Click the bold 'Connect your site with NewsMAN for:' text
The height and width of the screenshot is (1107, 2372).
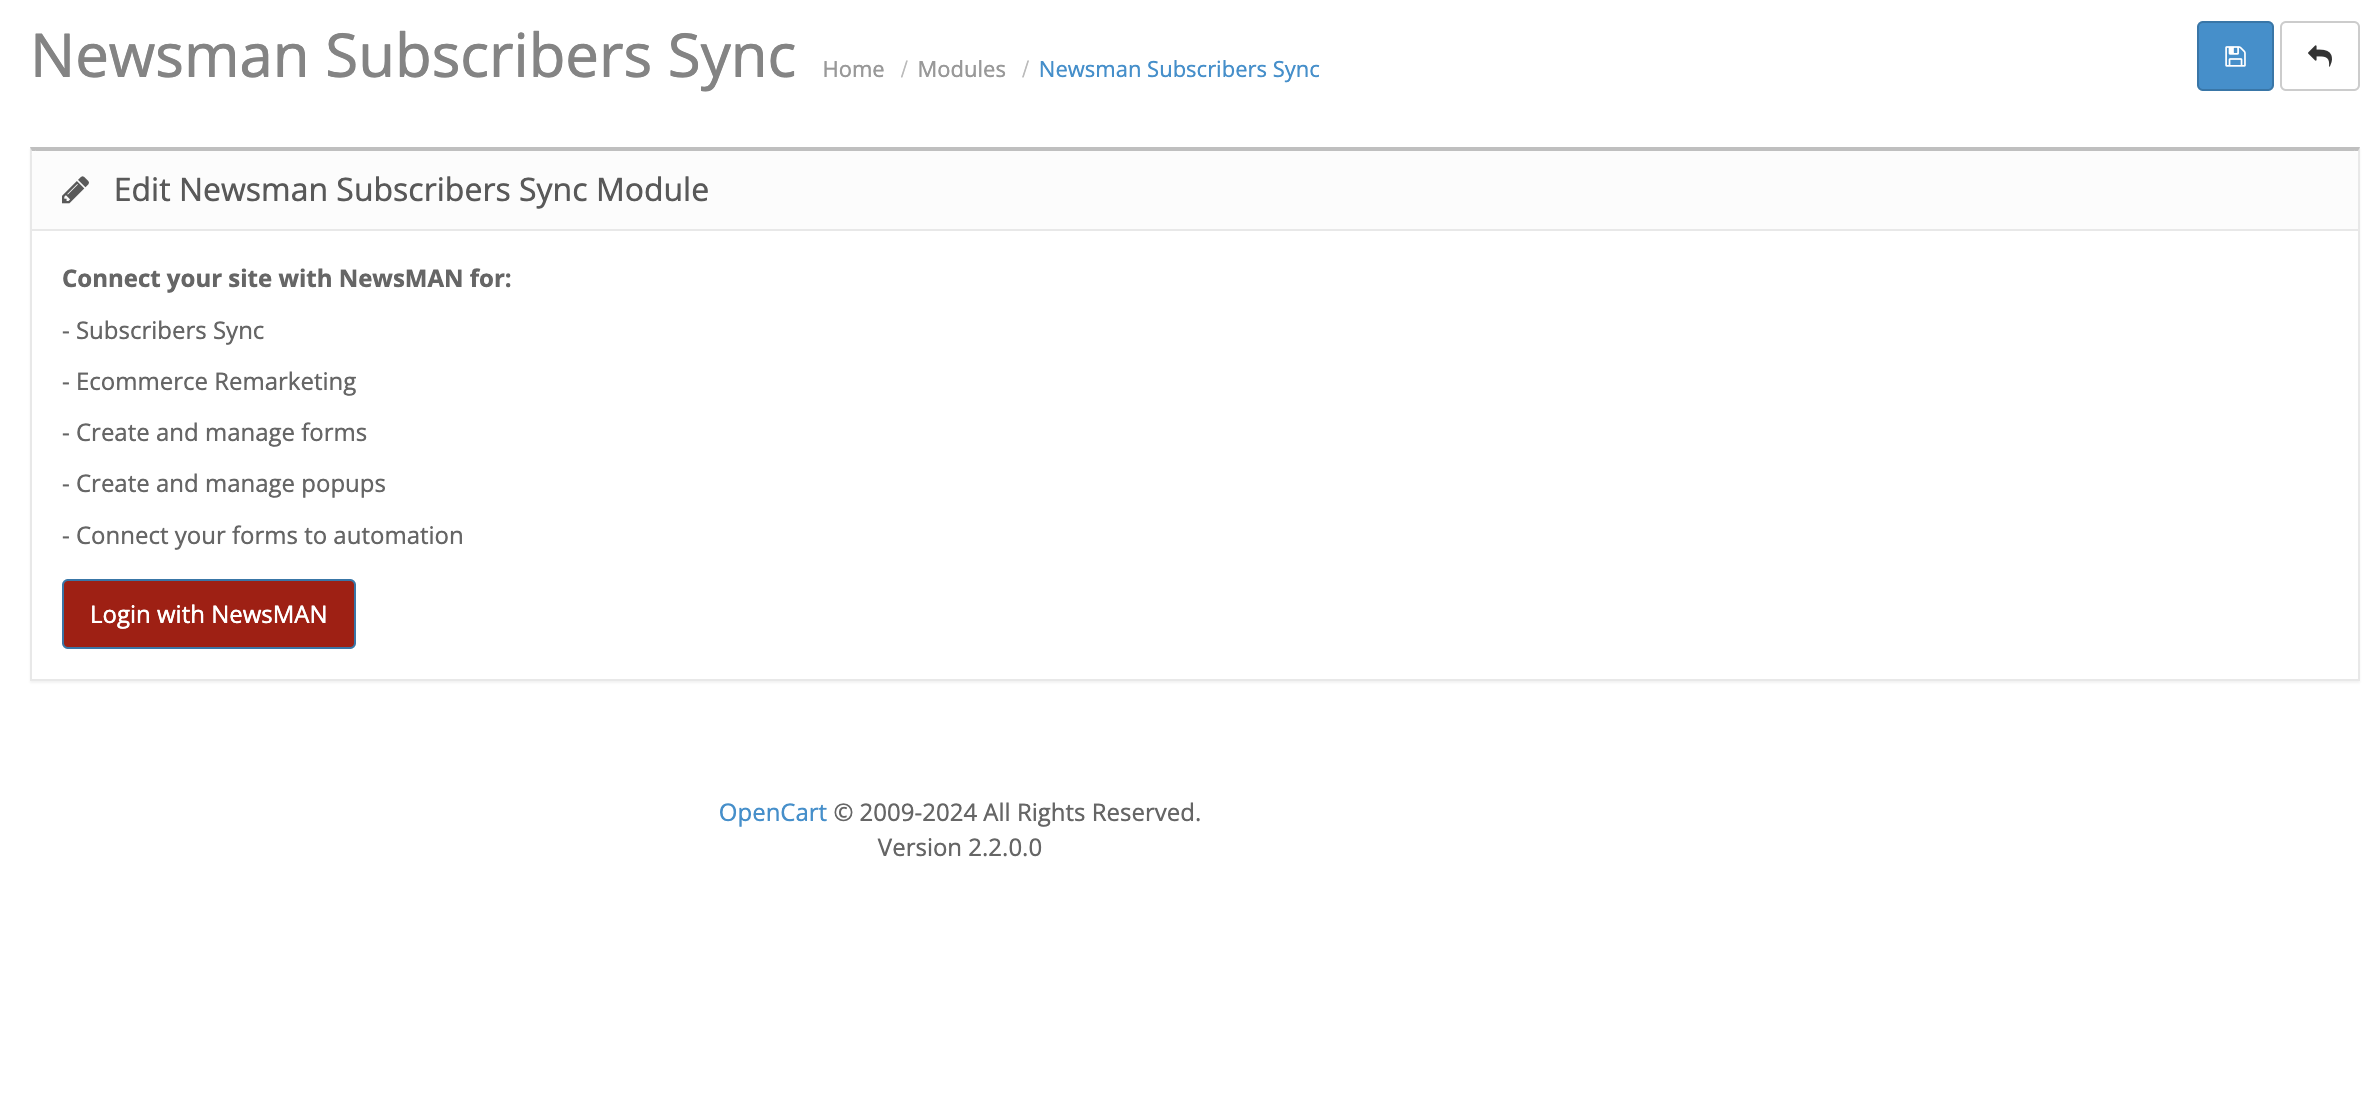pos(286,278)
